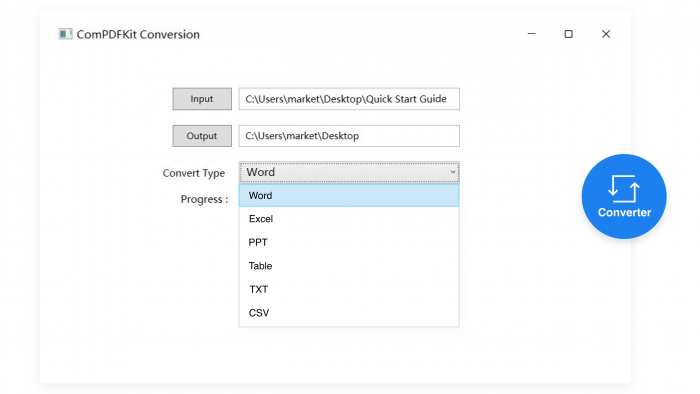Click the Output button

coord(202,136)
